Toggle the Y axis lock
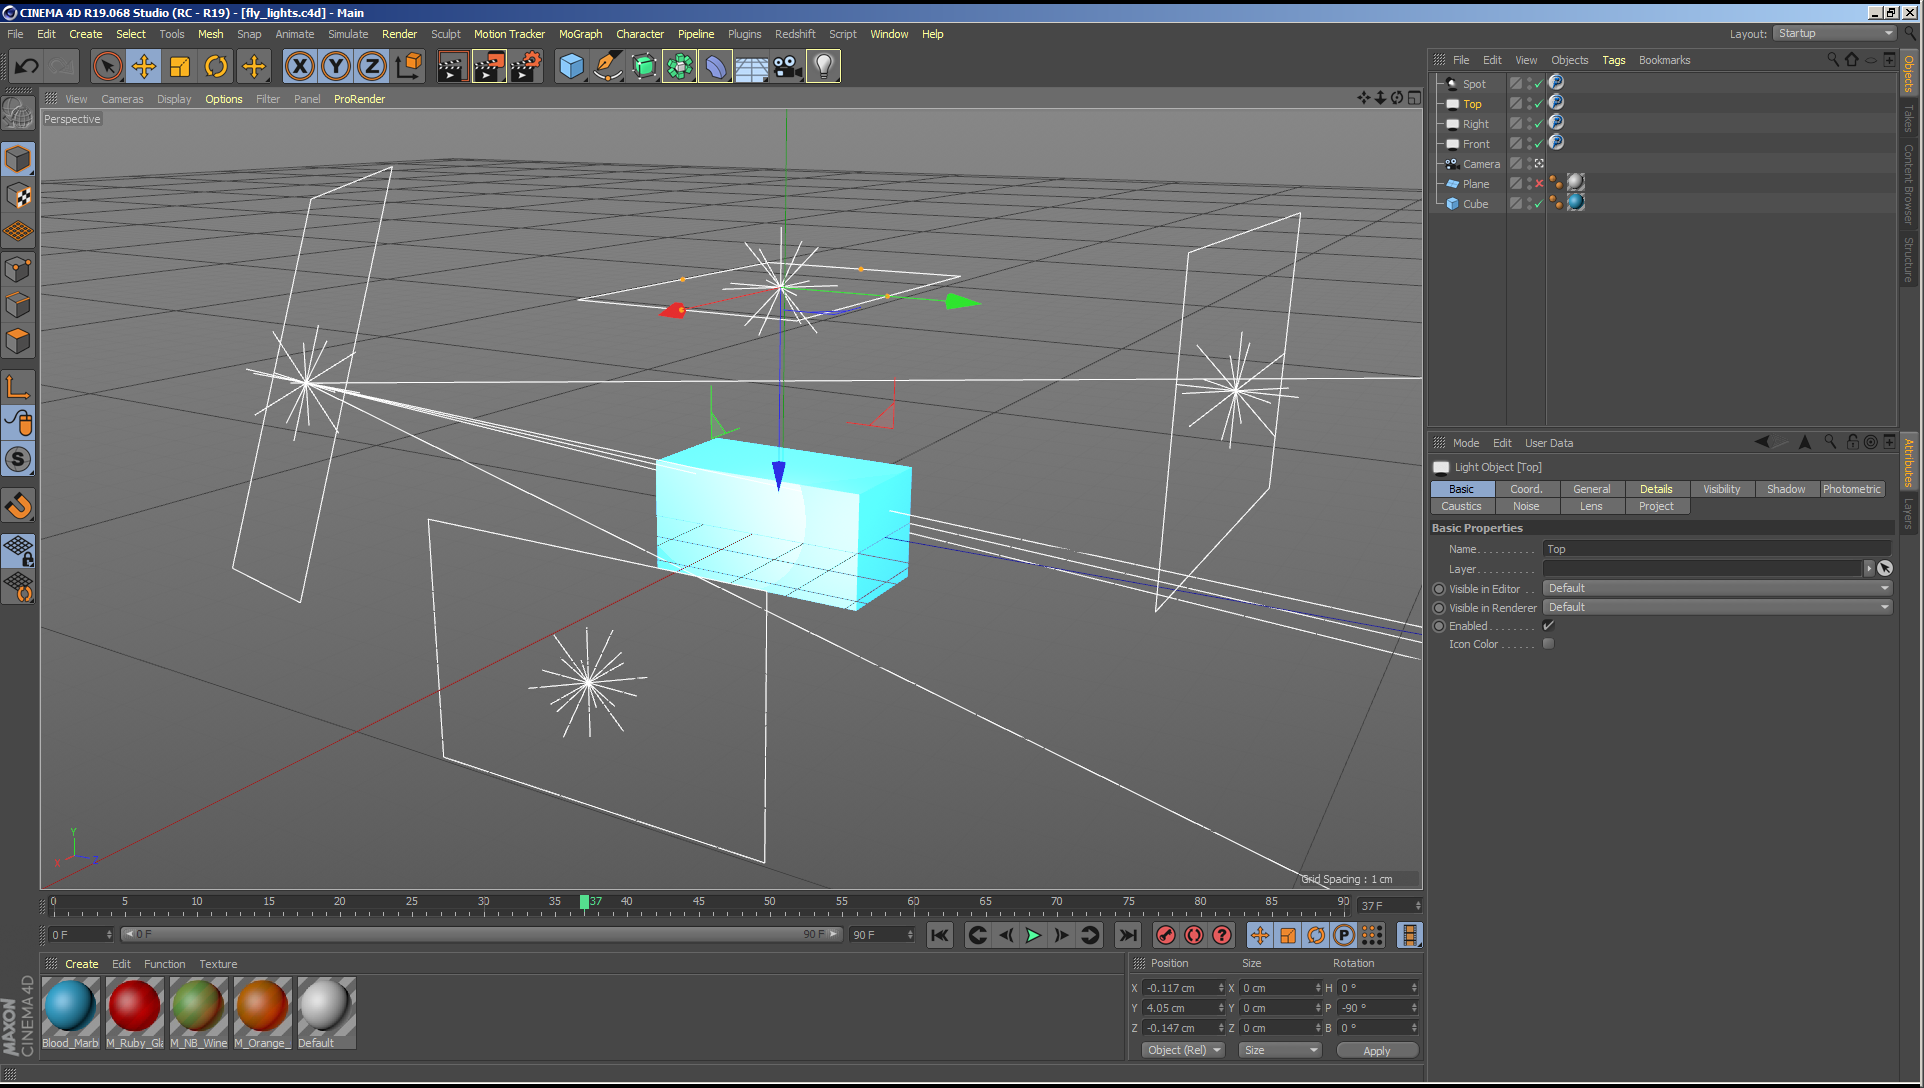 click(x=335, y=67)
